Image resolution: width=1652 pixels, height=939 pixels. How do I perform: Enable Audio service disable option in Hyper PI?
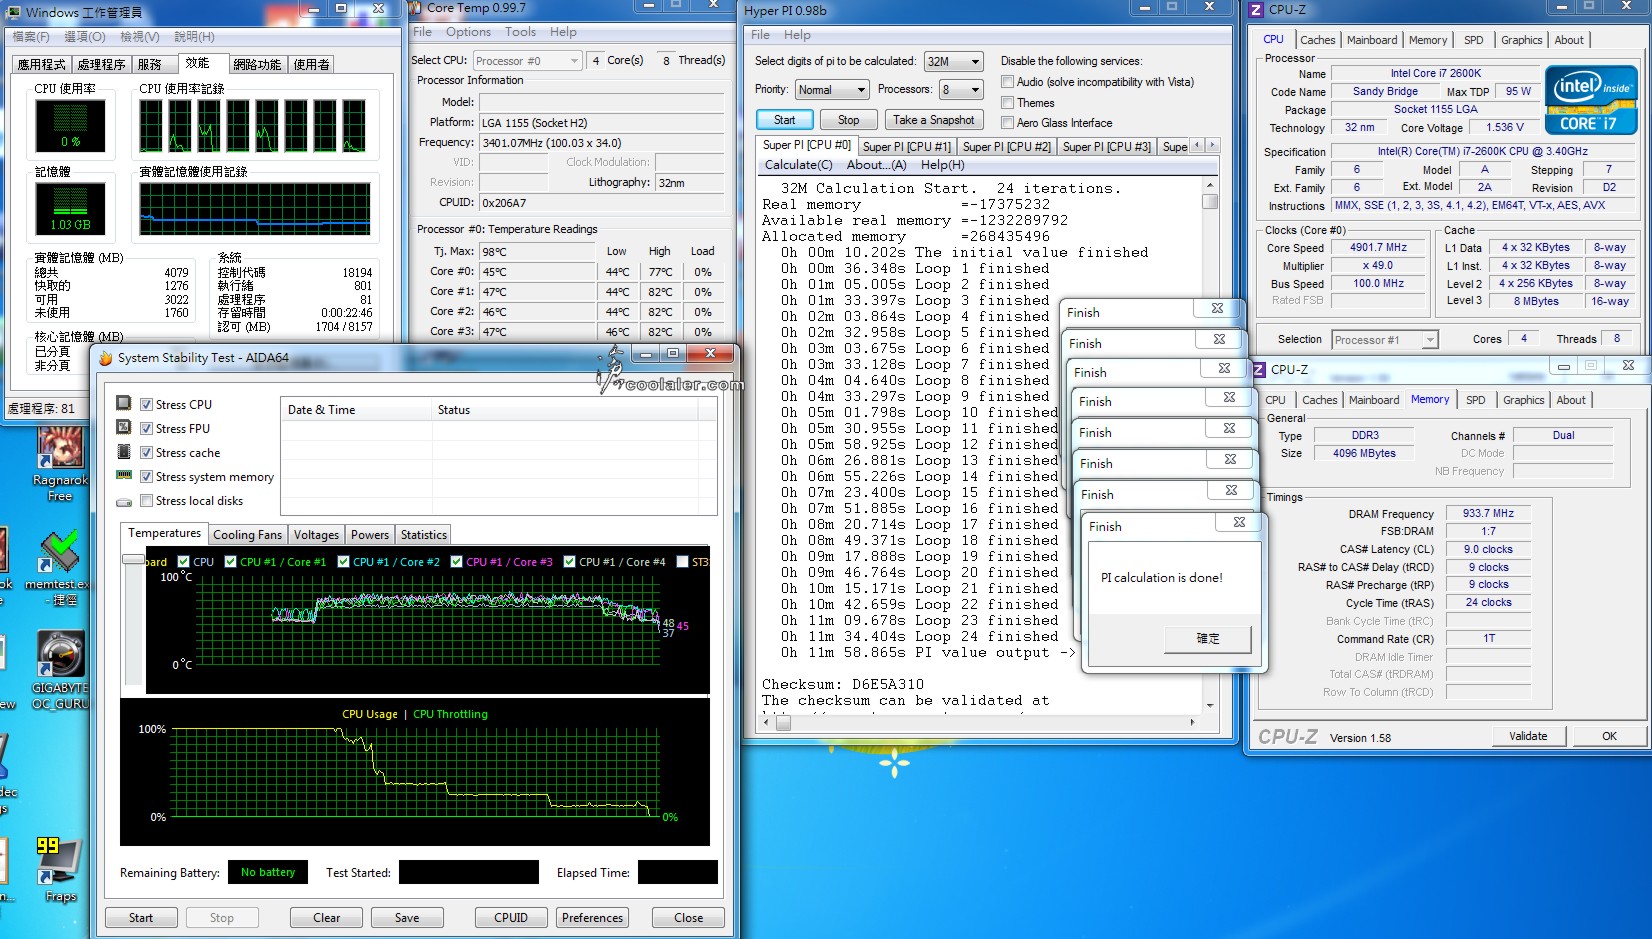[x=1008, y=82]
